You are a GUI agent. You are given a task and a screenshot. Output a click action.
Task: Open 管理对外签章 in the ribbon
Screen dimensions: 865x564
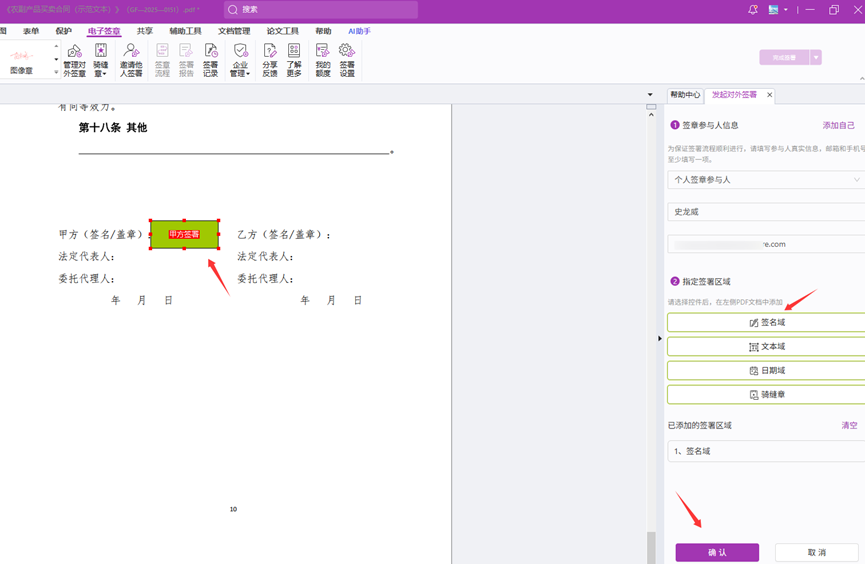click(x=75, y=60)
